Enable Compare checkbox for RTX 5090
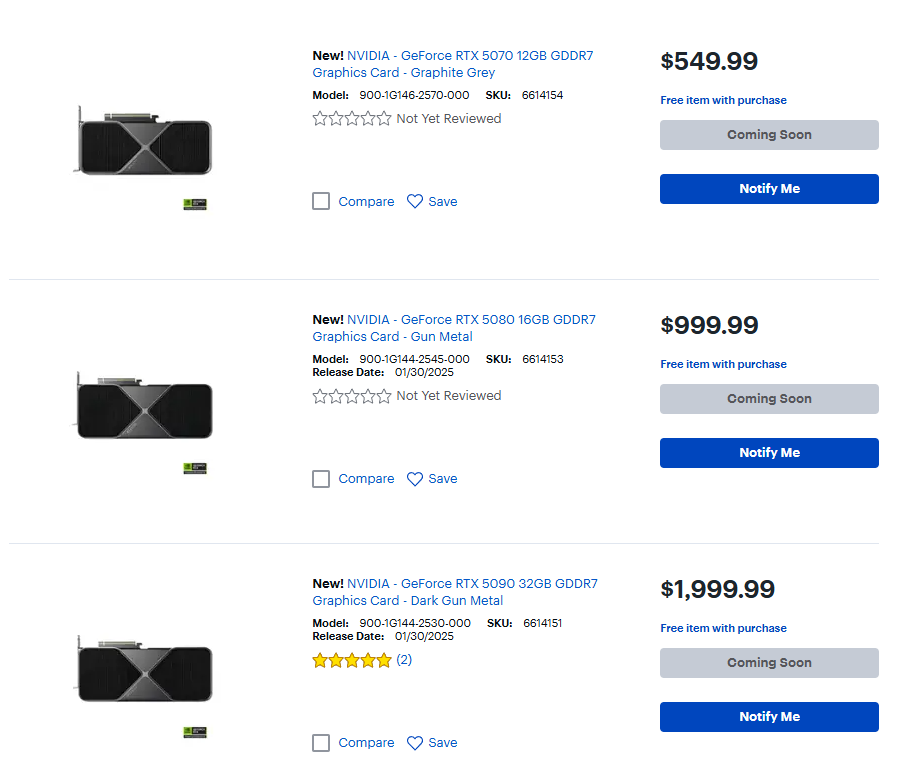The image size is (901, 777). click(x=321, y=743)
